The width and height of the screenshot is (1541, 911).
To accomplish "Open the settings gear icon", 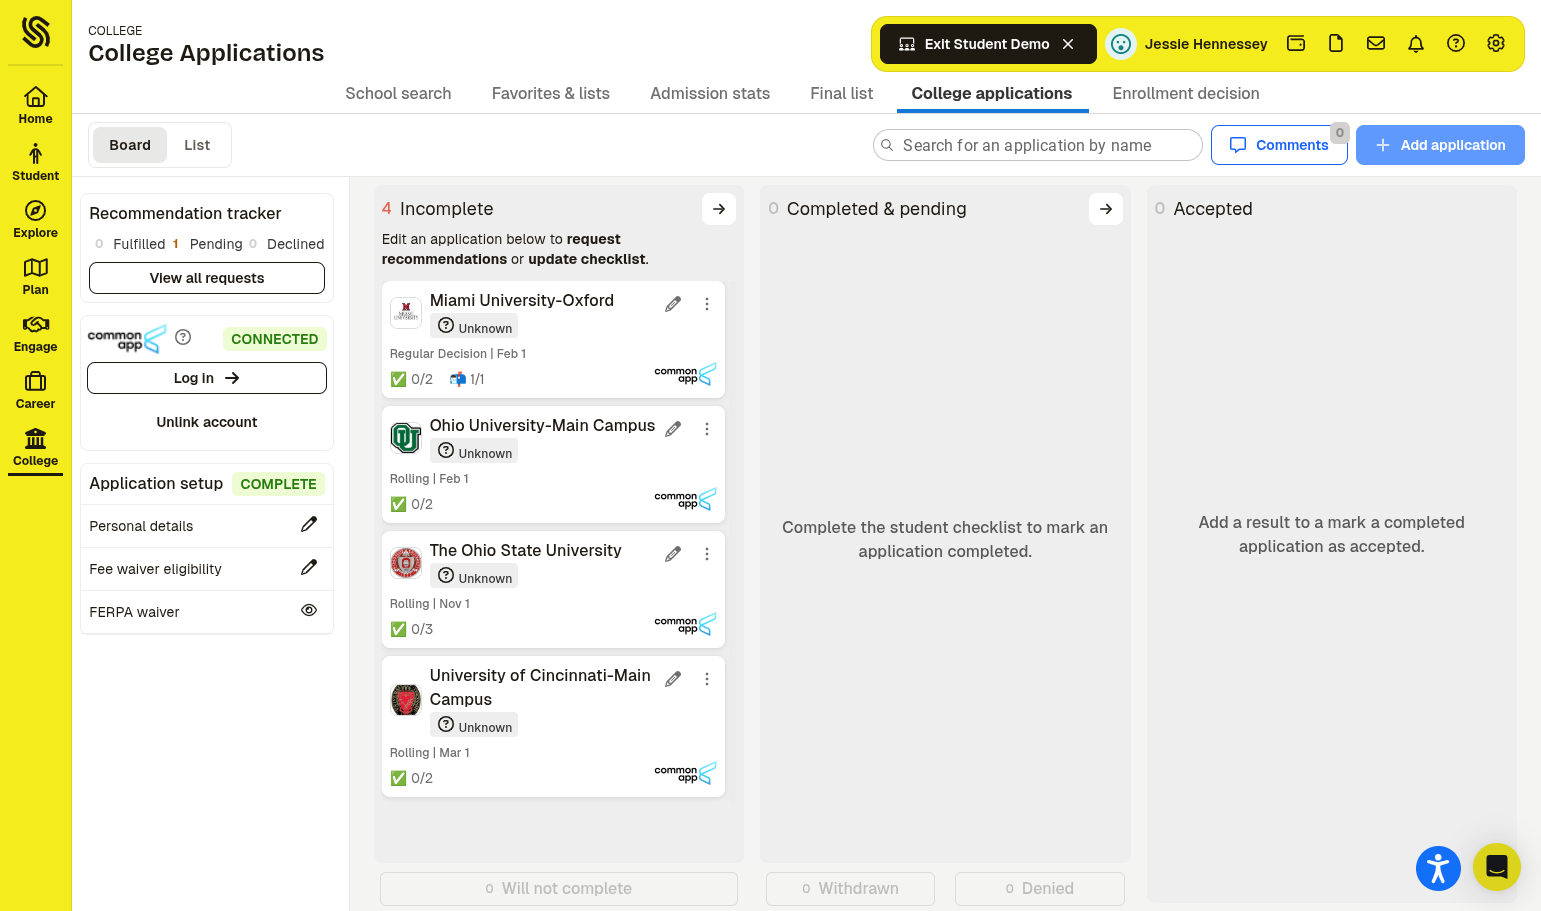I will [1496, 43].
